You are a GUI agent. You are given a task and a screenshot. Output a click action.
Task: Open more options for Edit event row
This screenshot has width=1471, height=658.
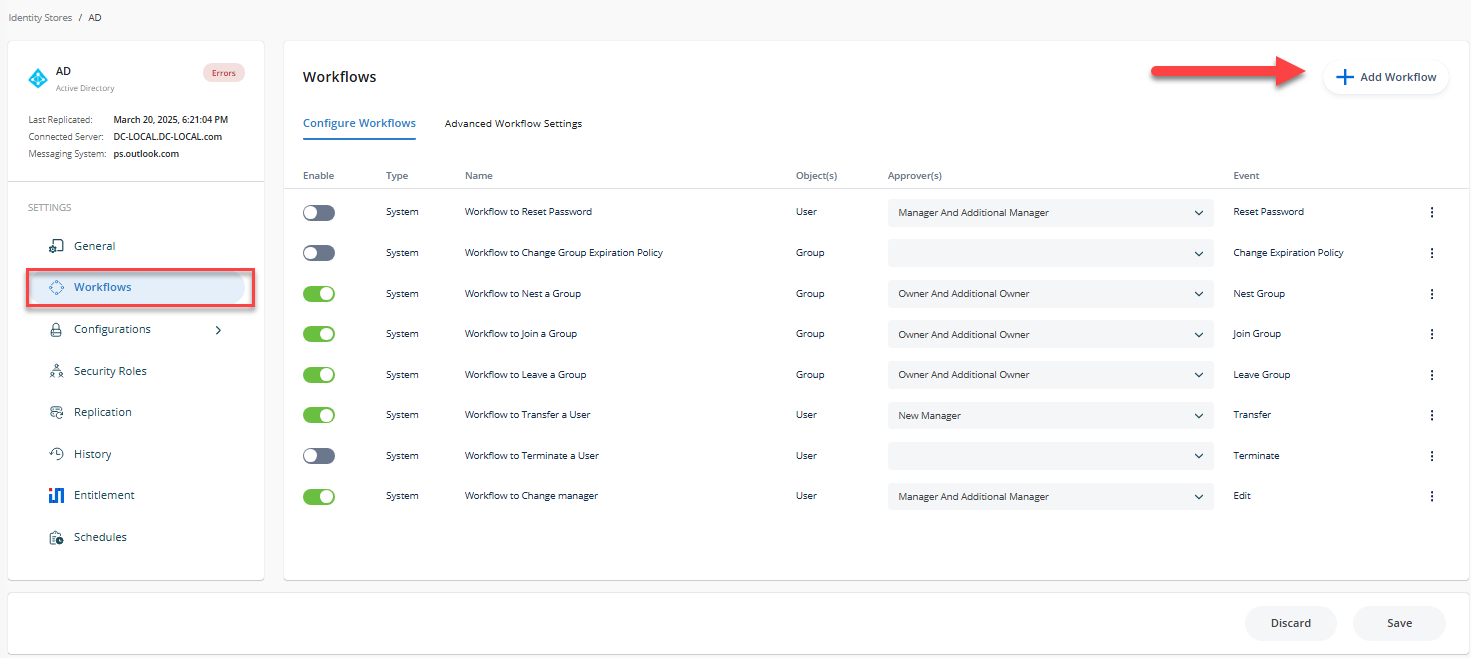(1432, 496)
